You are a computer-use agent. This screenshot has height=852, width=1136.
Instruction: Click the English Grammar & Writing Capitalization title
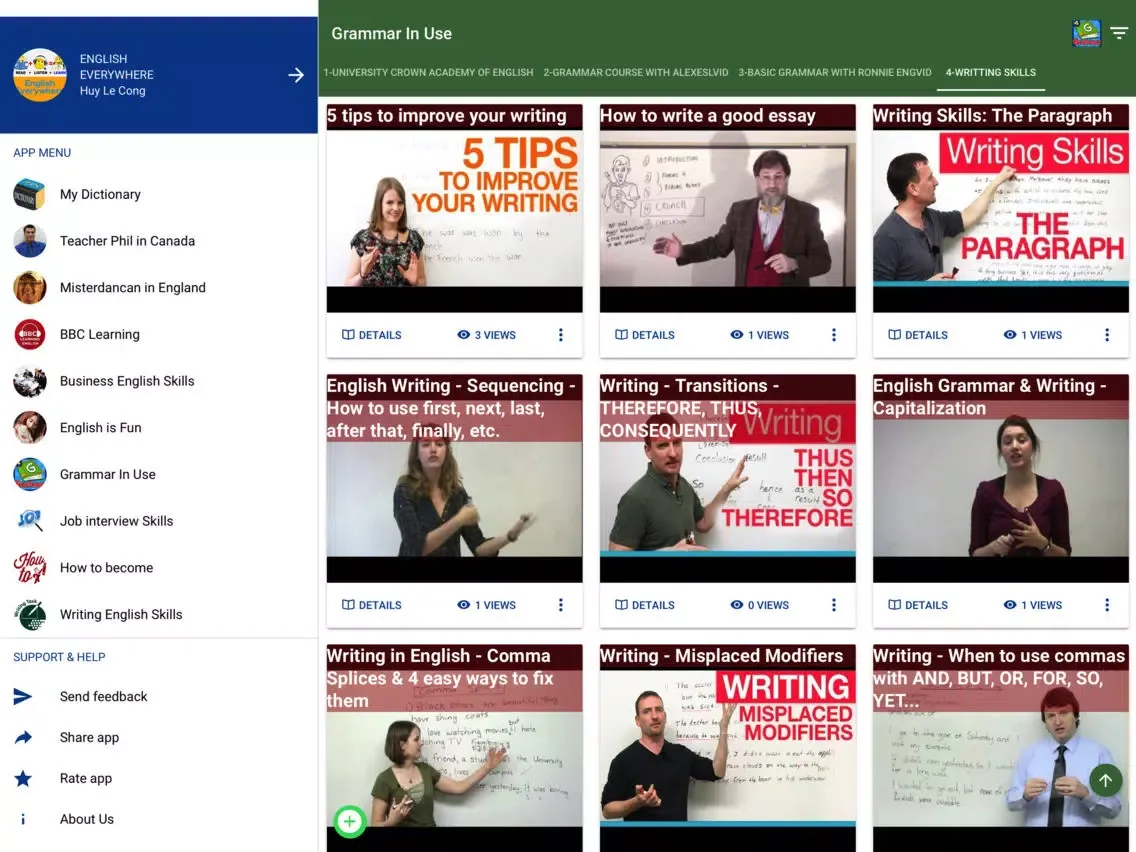pos(990,397)
